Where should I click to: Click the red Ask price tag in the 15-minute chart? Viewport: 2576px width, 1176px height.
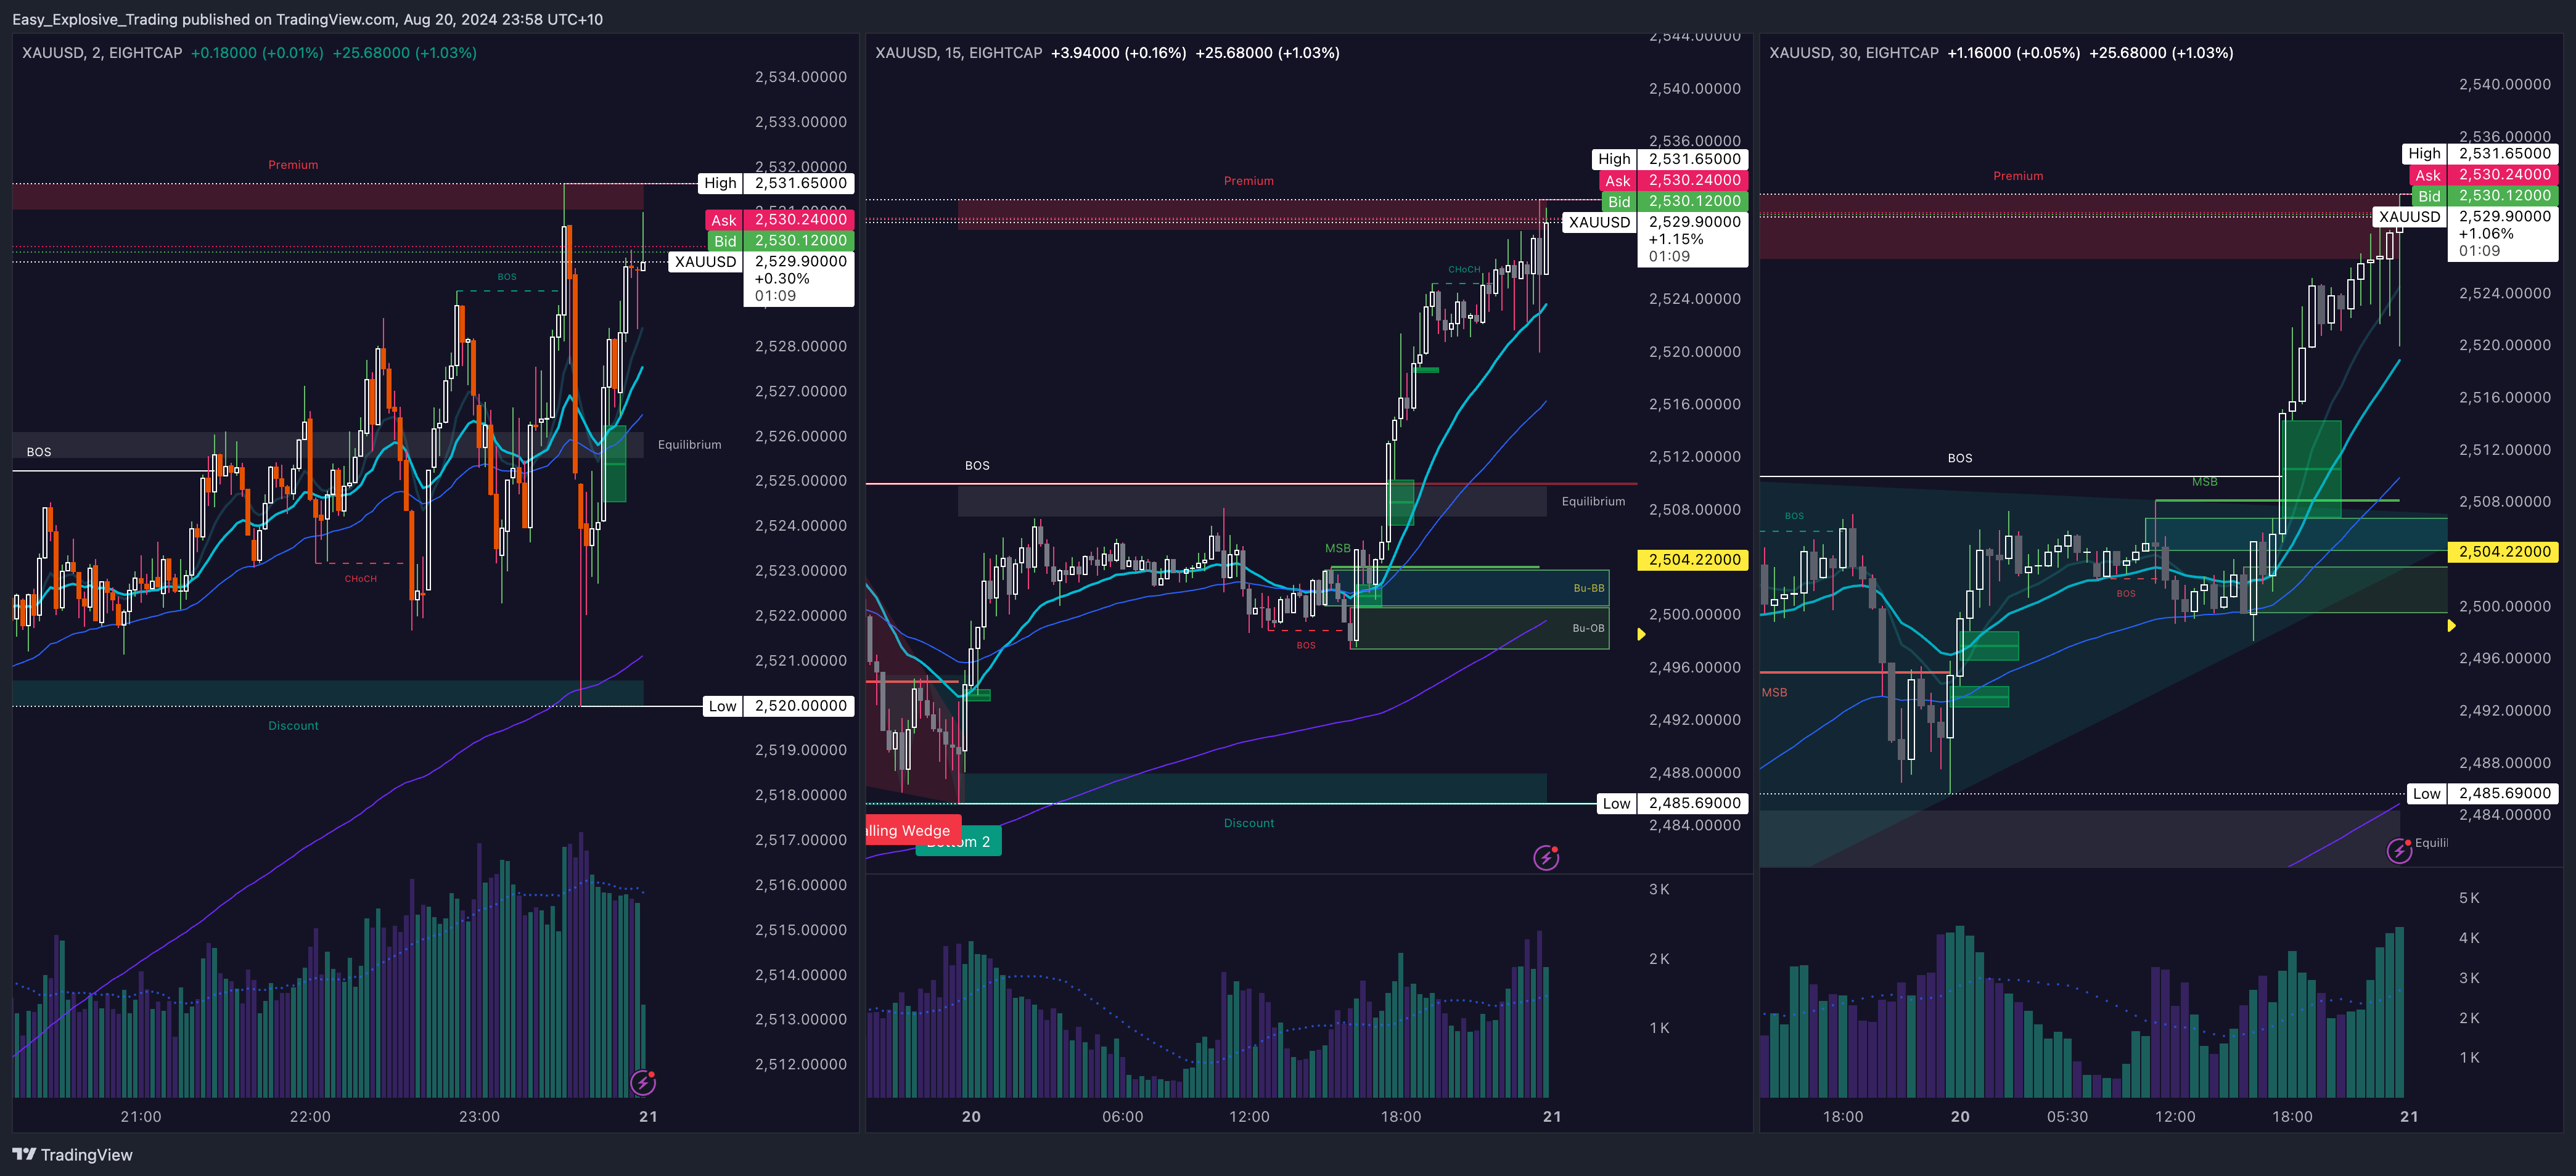coord(1673,180)
